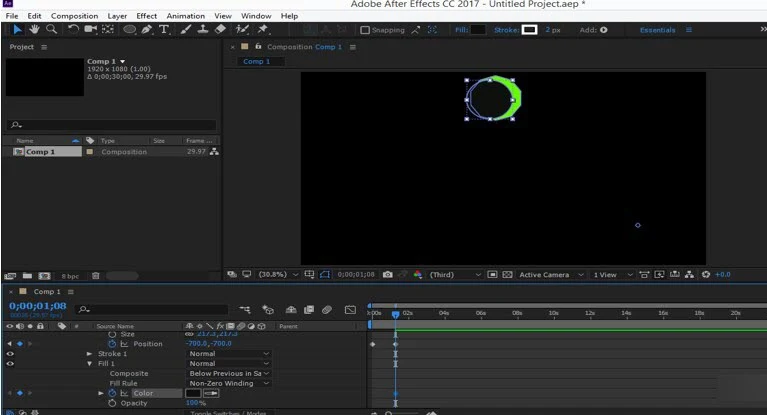Open the Composition Mini-Flowchart in the timeline
Screen dimensions: 767x415
coord(245,309)
